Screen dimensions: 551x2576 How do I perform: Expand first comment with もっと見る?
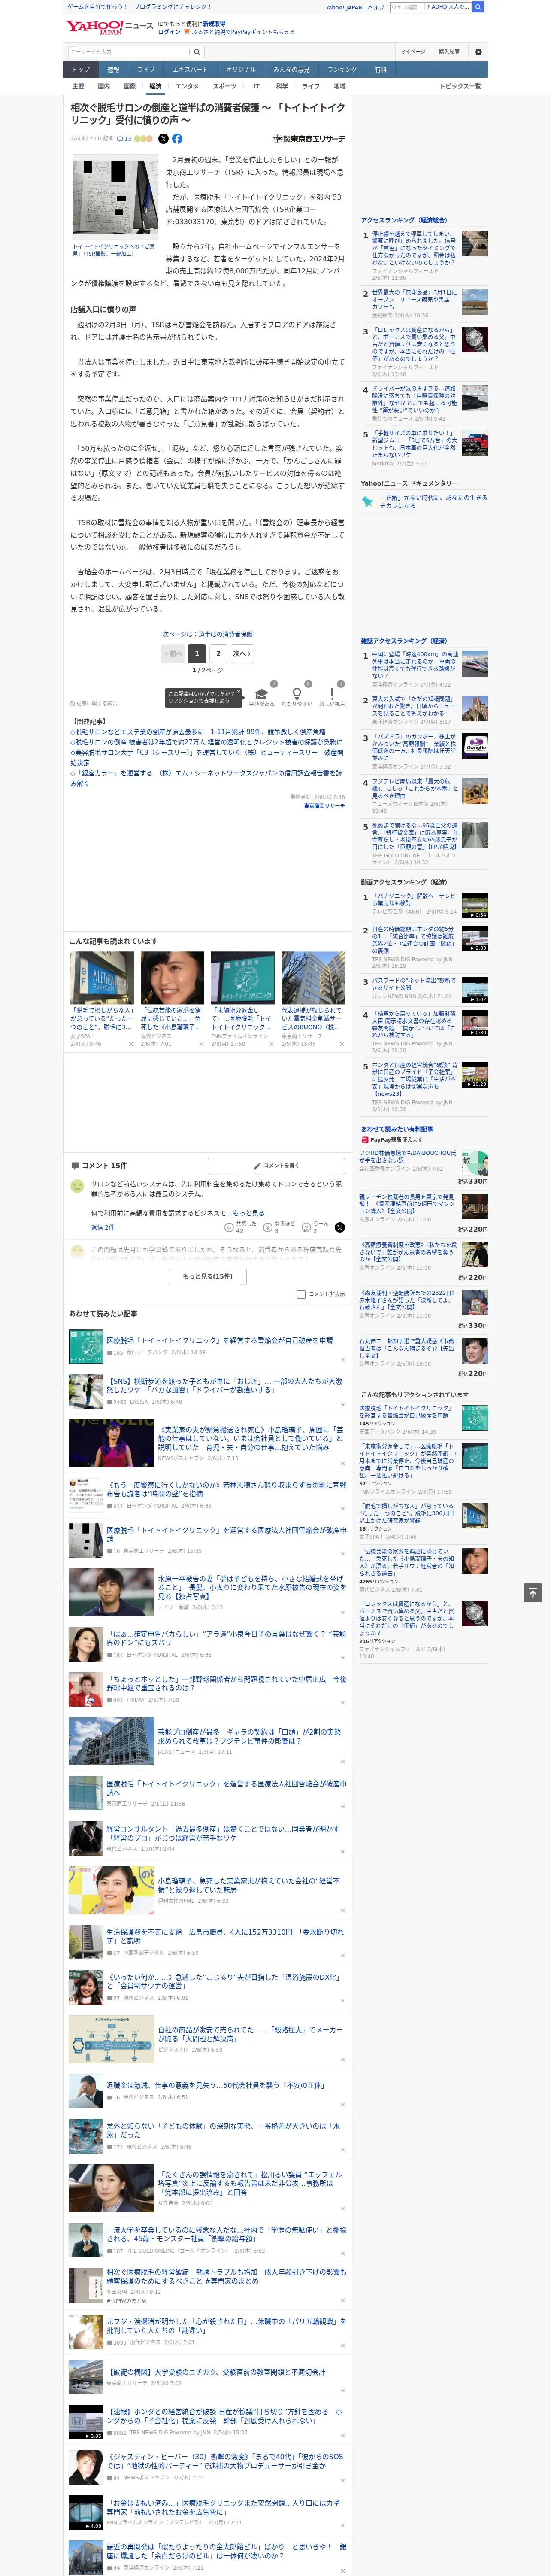[249, 1213]
